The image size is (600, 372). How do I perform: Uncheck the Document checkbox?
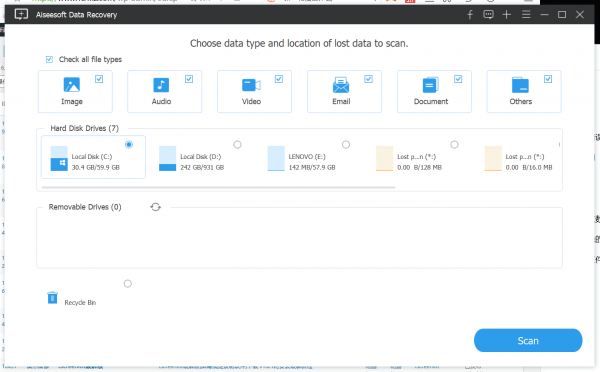coord(458,79)
